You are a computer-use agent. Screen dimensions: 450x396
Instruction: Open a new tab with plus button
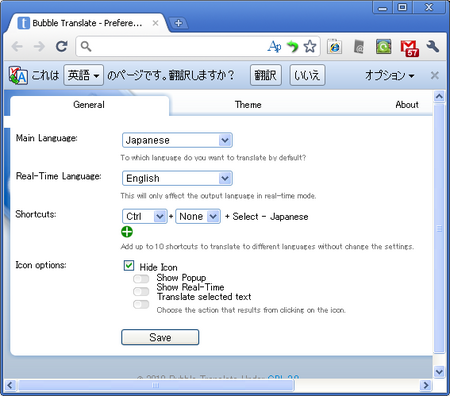[x=178, y=23]
